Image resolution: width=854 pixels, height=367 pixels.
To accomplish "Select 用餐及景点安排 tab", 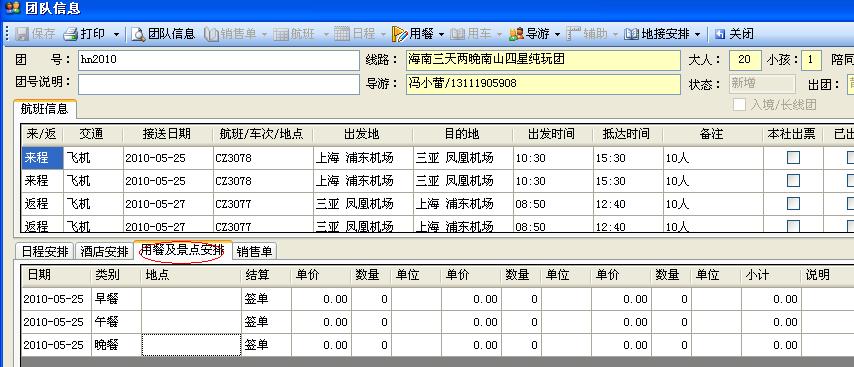I will coord(182,250).
